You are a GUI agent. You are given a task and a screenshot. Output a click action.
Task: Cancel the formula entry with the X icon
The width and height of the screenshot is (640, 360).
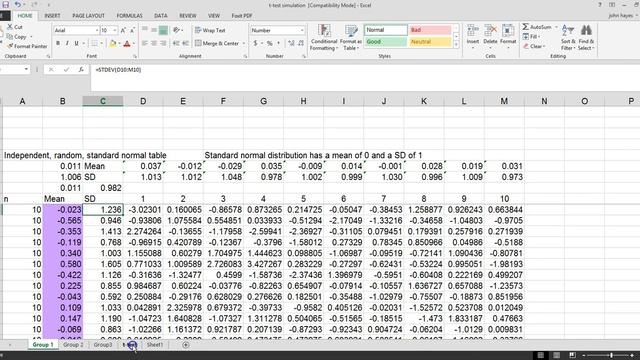pyautogui.click(x=51, y=70)
